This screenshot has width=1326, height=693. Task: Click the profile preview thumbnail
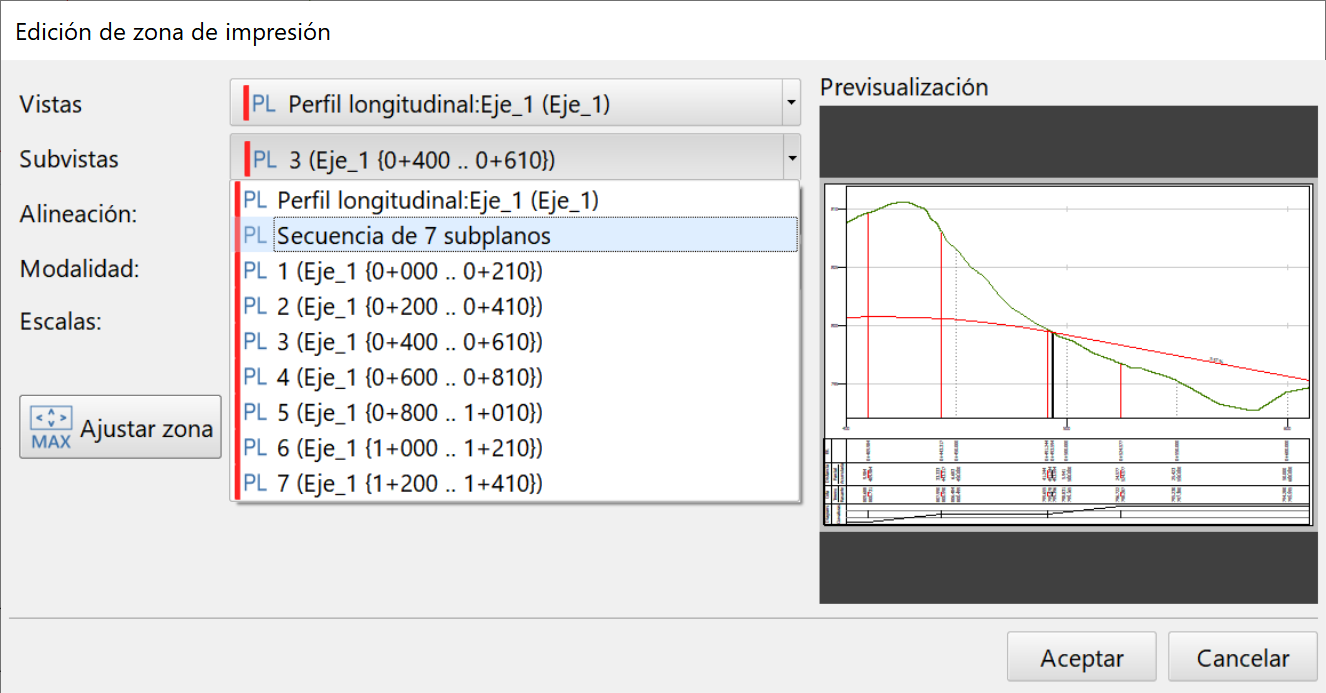pos(1069,355)
